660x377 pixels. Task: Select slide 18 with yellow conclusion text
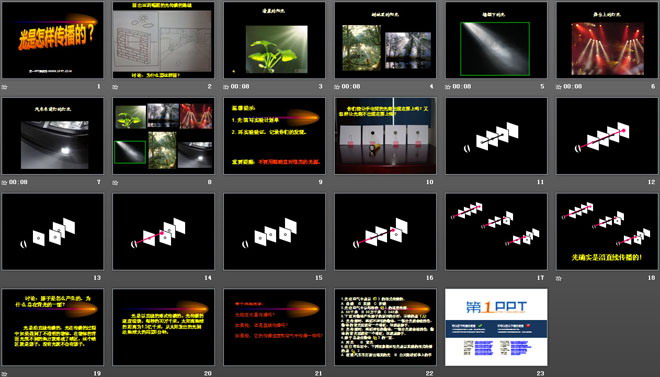(607, 231)
